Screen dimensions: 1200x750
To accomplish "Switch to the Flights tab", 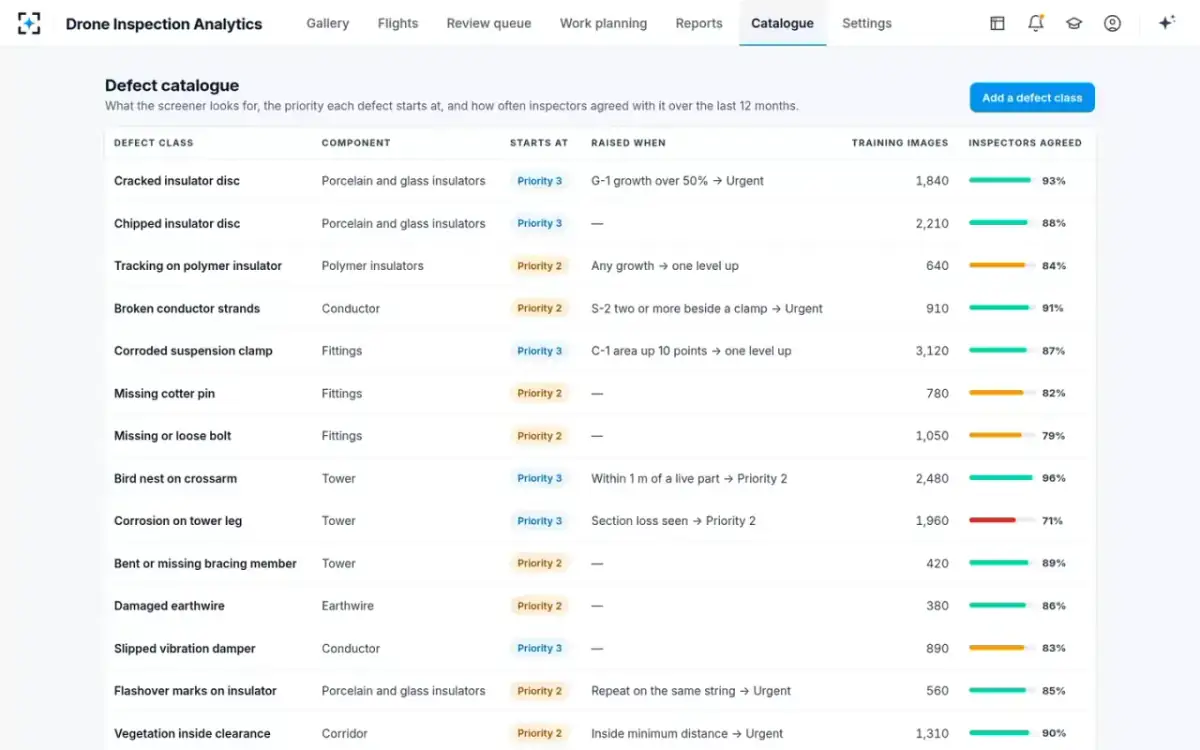I will pos(398,23).
